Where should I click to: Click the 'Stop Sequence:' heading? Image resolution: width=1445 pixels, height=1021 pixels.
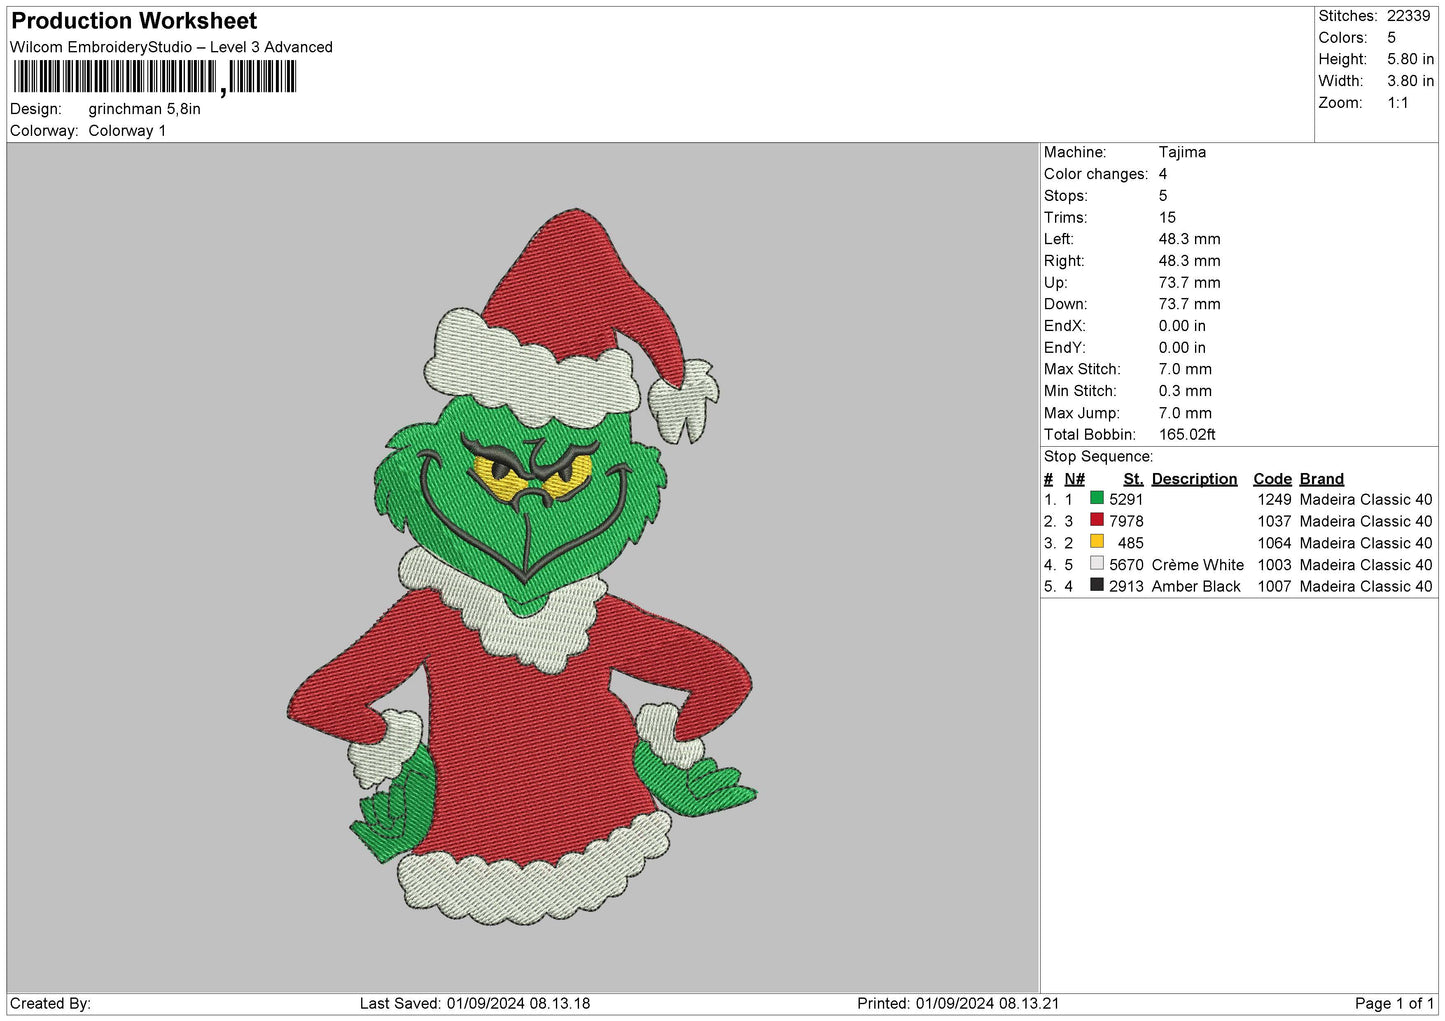click(1098, 456)
